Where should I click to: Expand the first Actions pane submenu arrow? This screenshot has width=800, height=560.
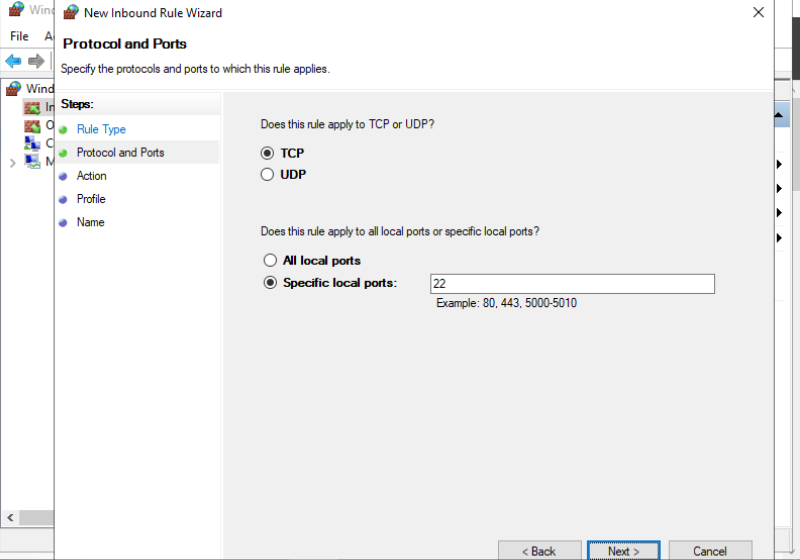click(x=779, y=164)
